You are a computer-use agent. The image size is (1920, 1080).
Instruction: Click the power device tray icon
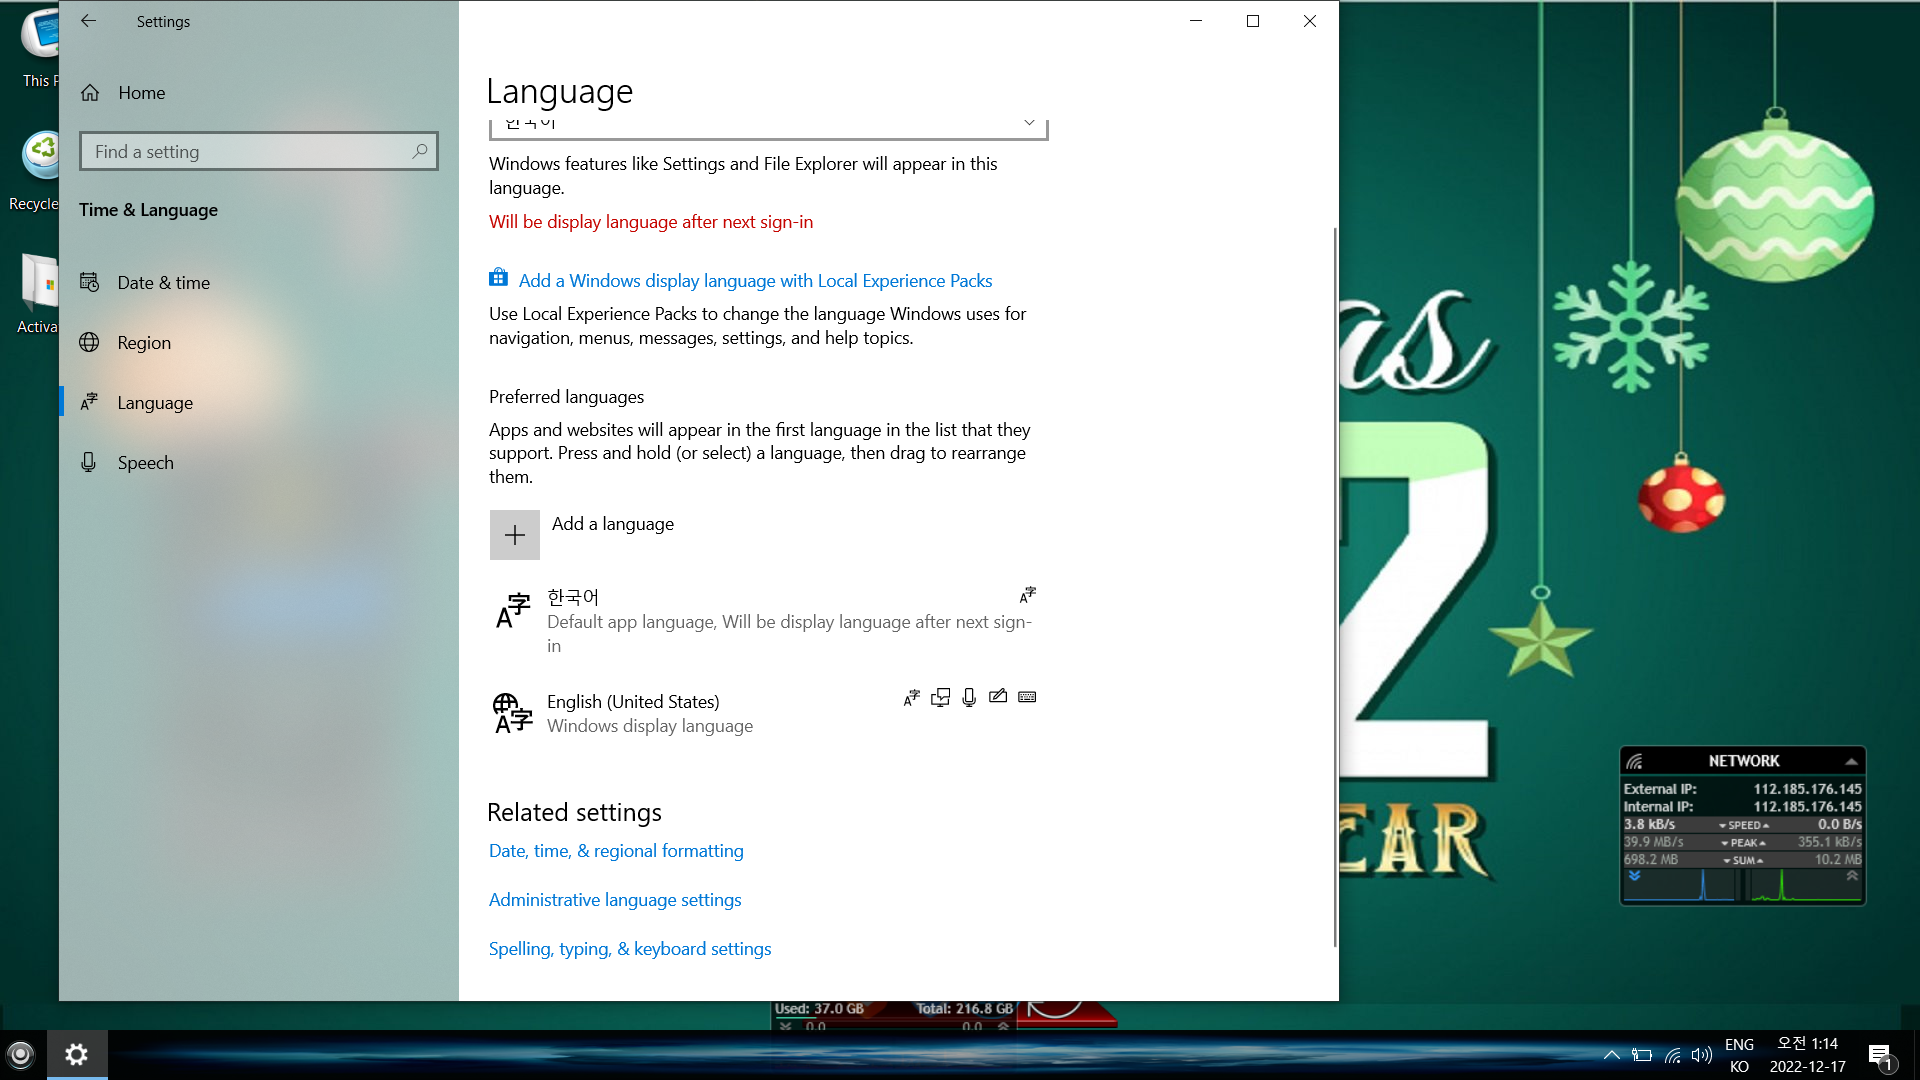pyautogui.click(x=1642, y=1055)
